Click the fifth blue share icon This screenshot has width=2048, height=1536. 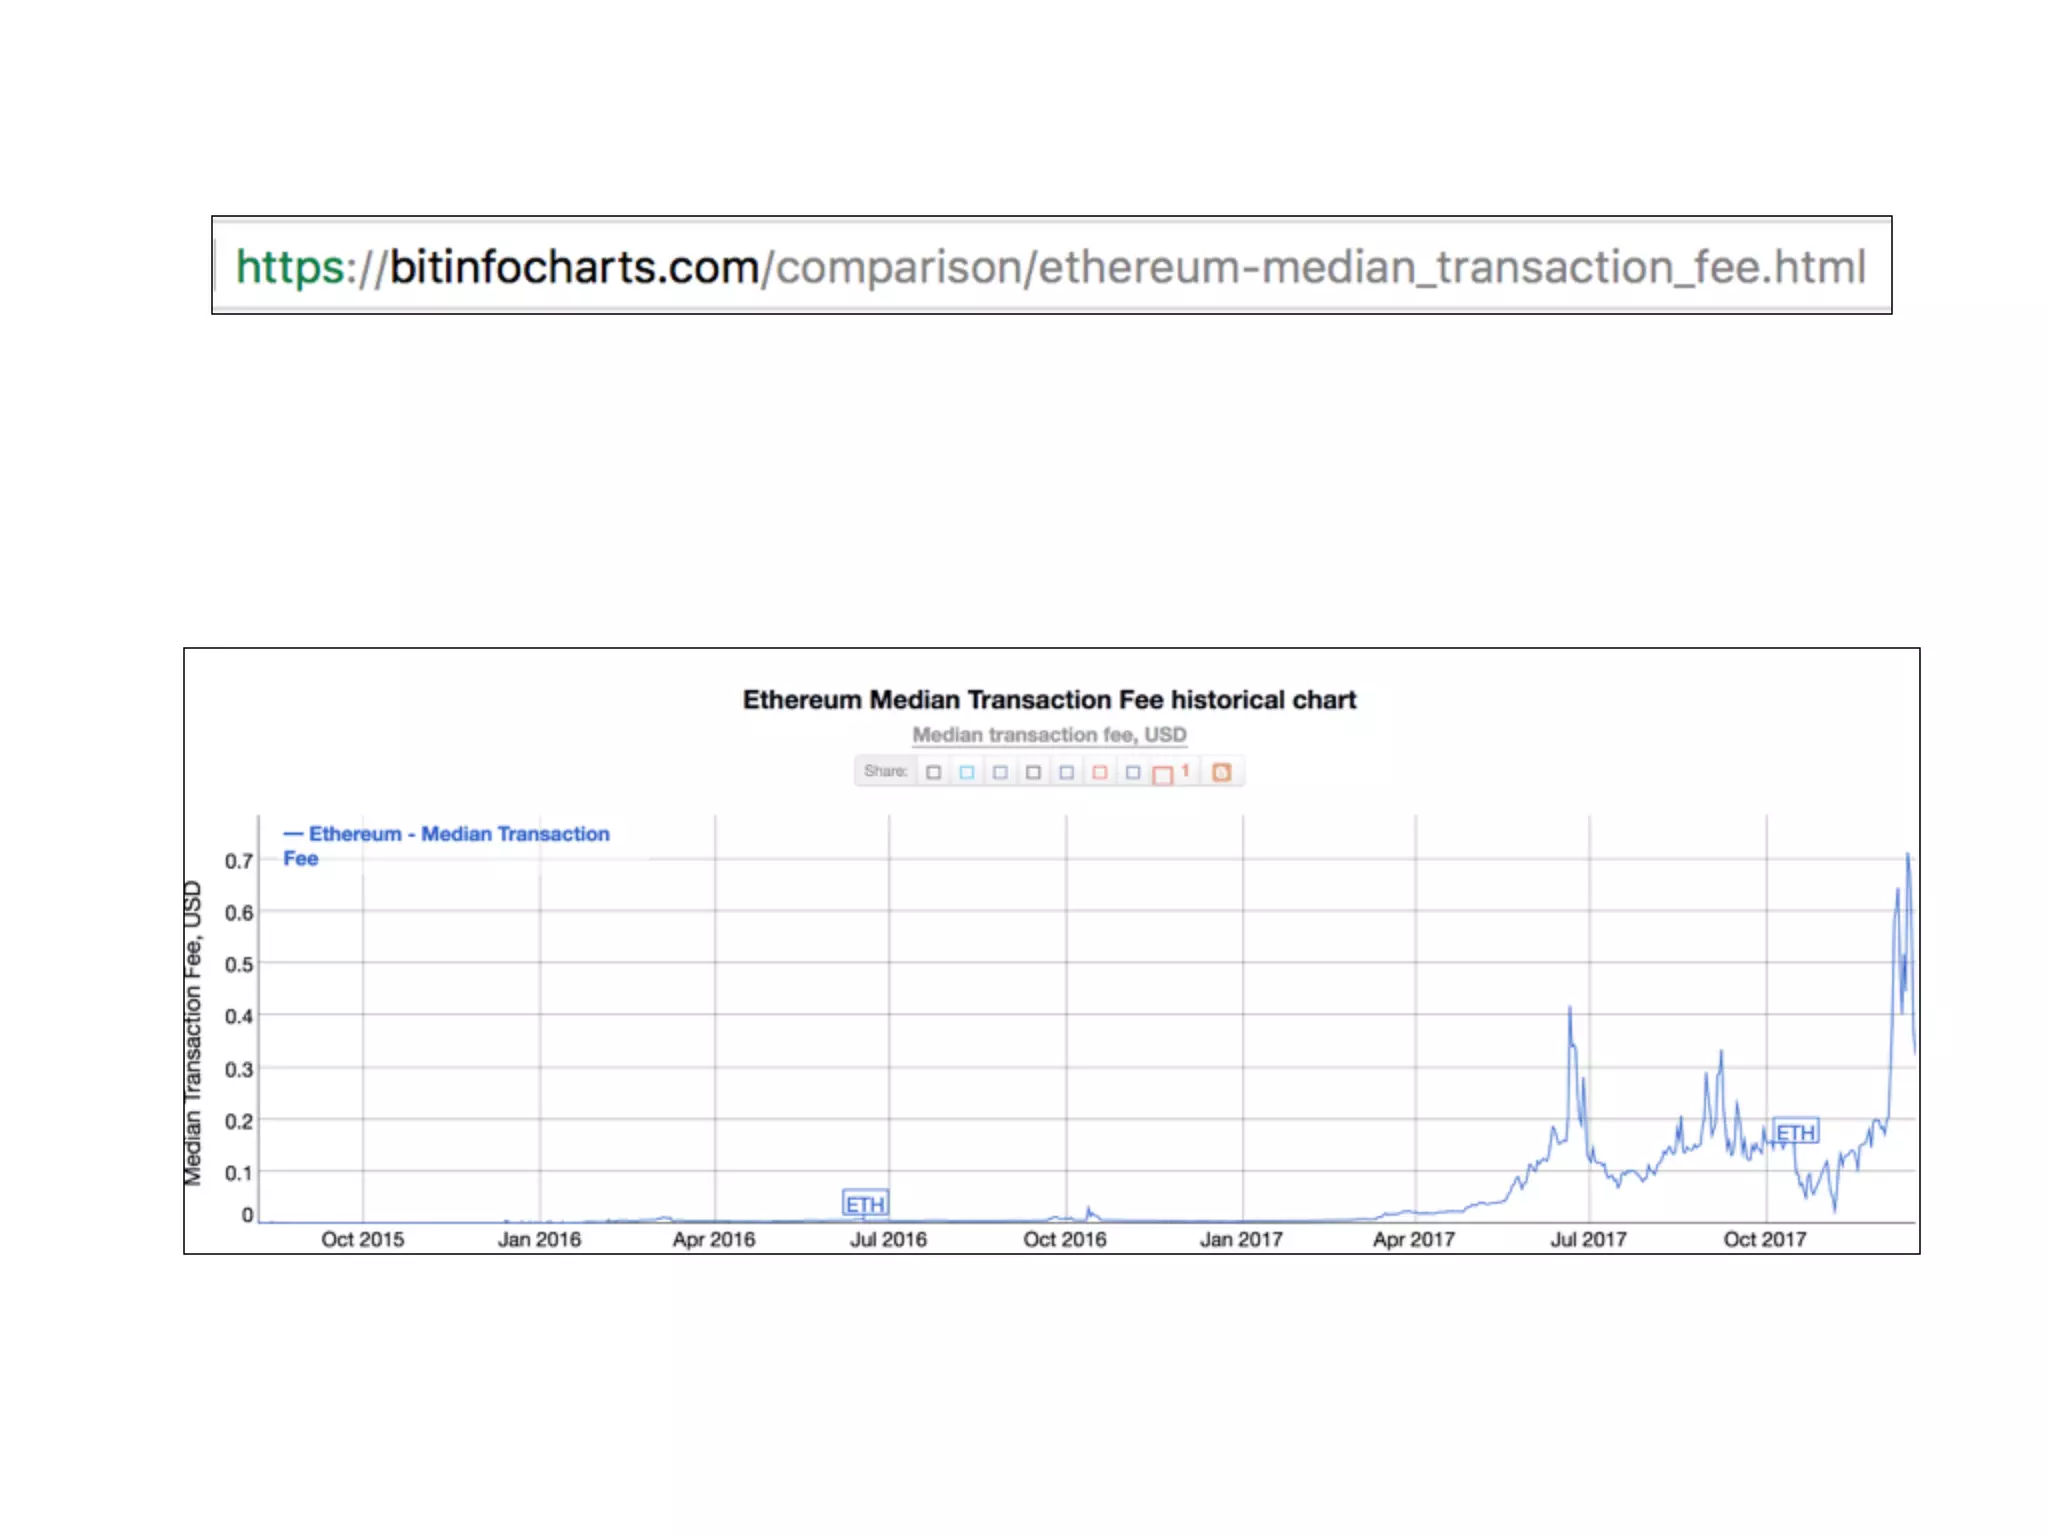(1066, 772)
